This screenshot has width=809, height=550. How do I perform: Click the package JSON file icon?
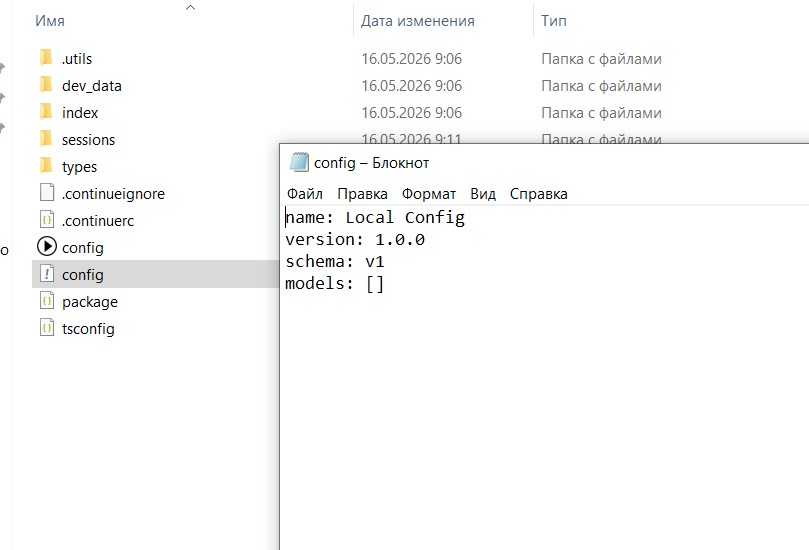click(47, 301)
